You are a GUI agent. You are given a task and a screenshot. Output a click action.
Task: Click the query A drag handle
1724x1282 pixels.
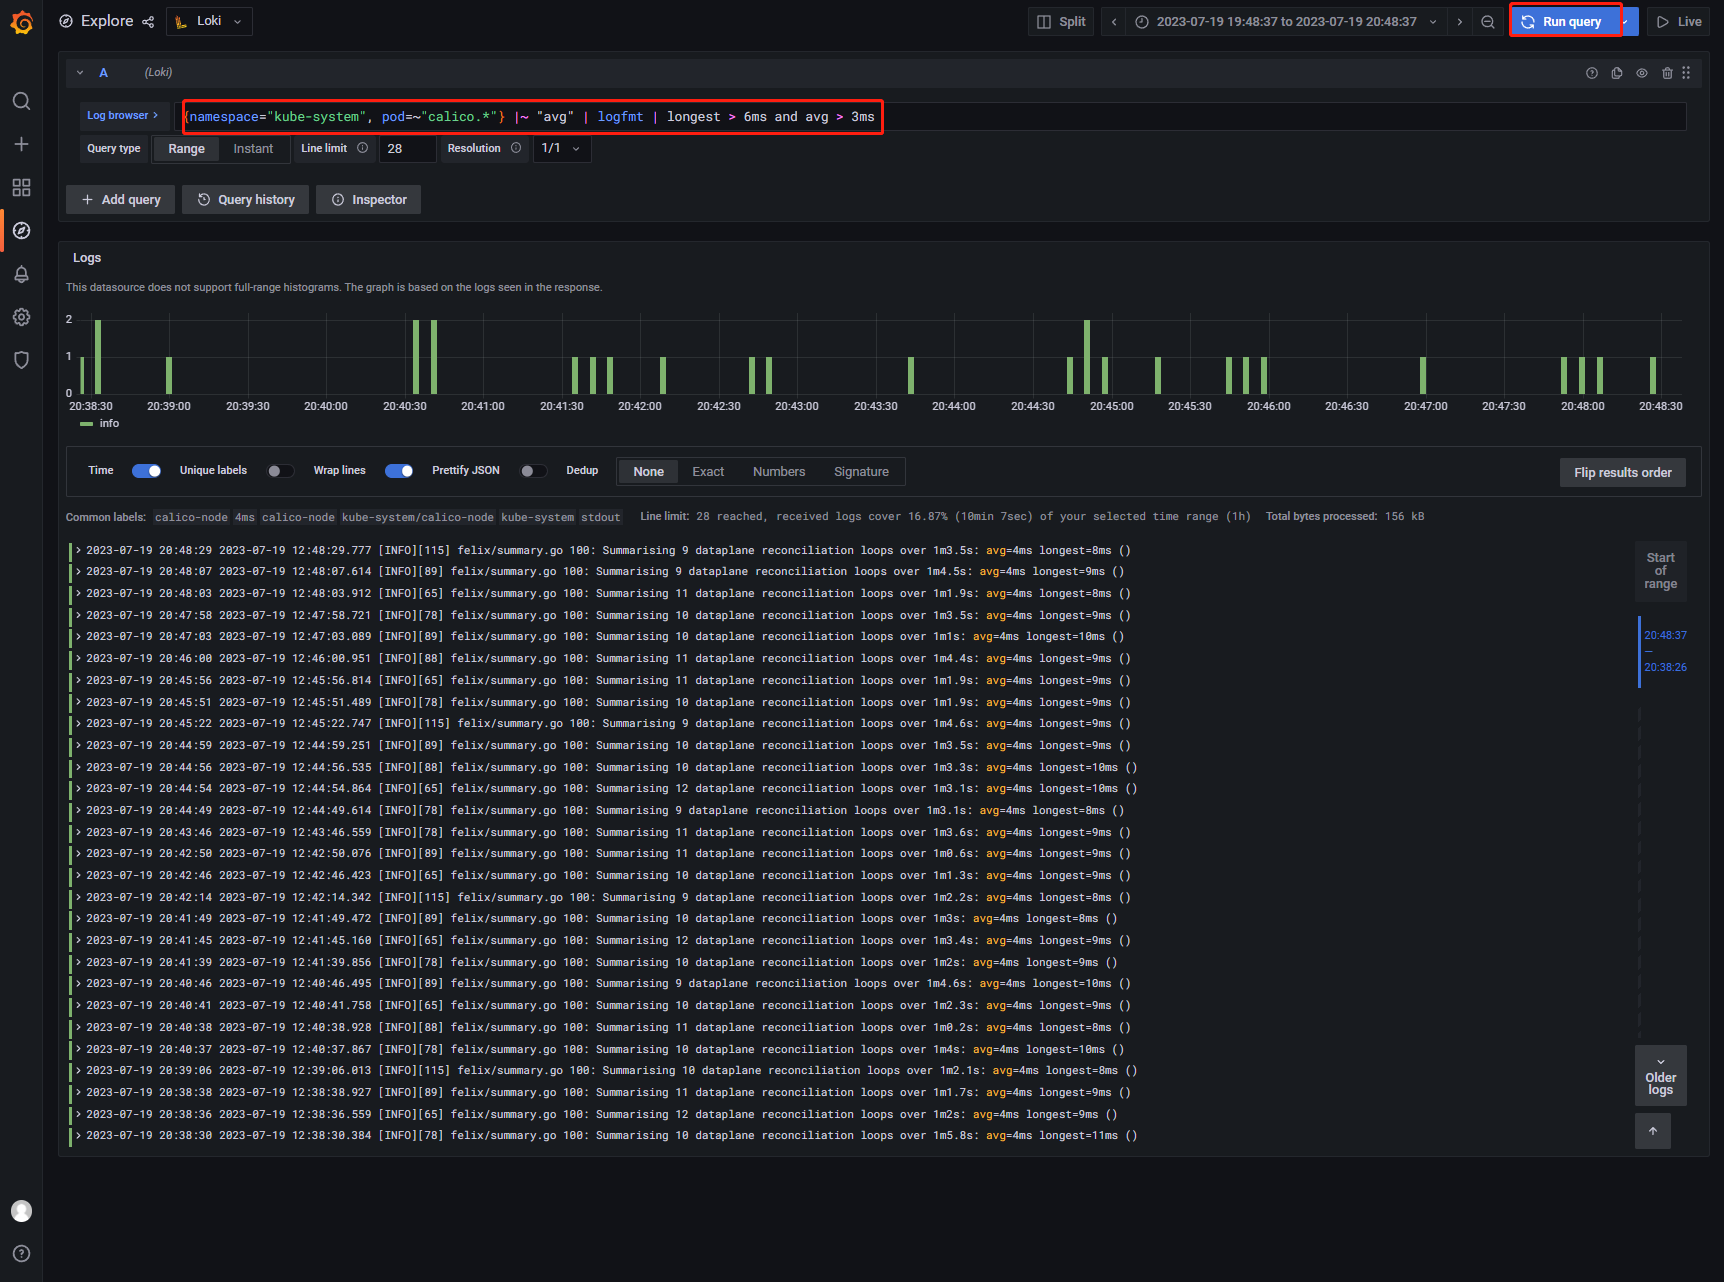pos(1686,73)
